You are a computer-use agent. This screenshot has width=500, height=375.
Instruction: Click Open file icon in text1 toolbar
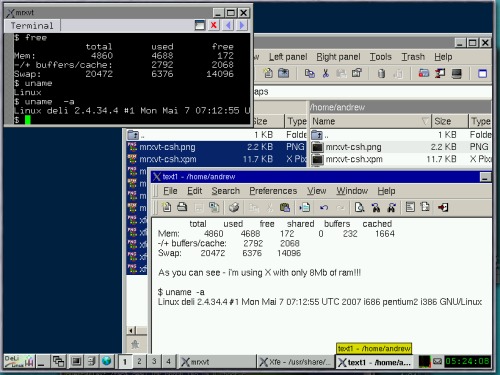tap(182, 207)
